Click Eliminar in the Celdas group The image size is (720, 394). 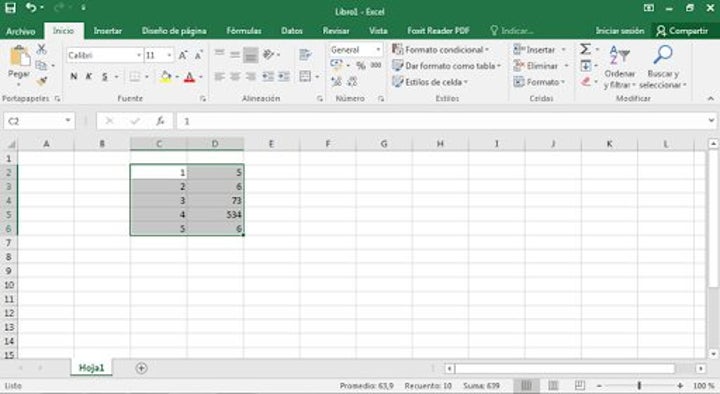[x=536, y=66]
